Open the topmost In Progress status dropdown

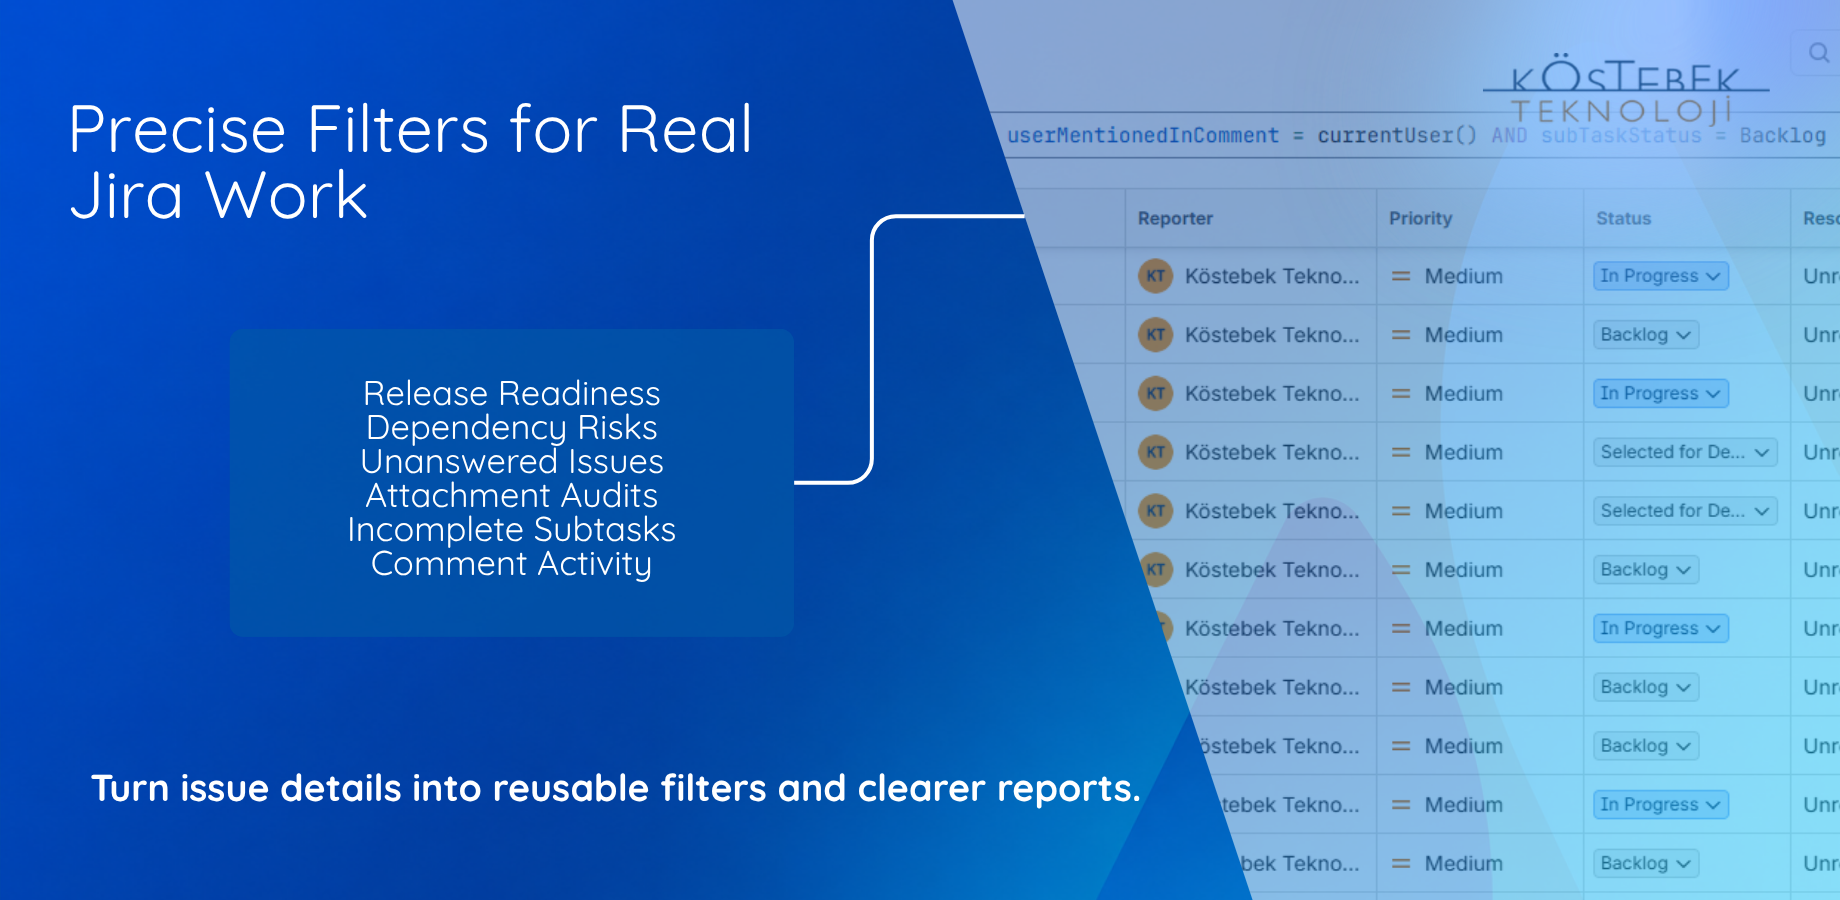pyautogui.click(x=1660, y=276)
